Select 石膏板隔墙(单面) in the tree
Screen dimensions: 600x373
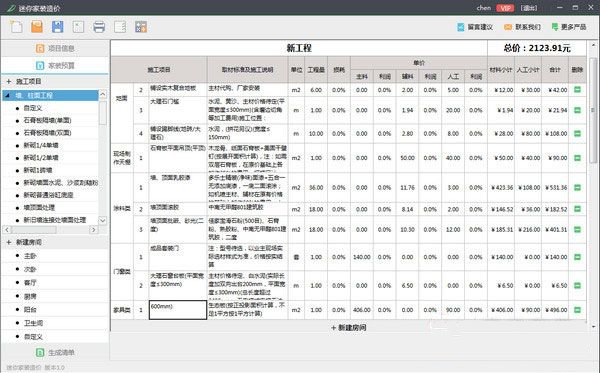[x=47, y=120]
